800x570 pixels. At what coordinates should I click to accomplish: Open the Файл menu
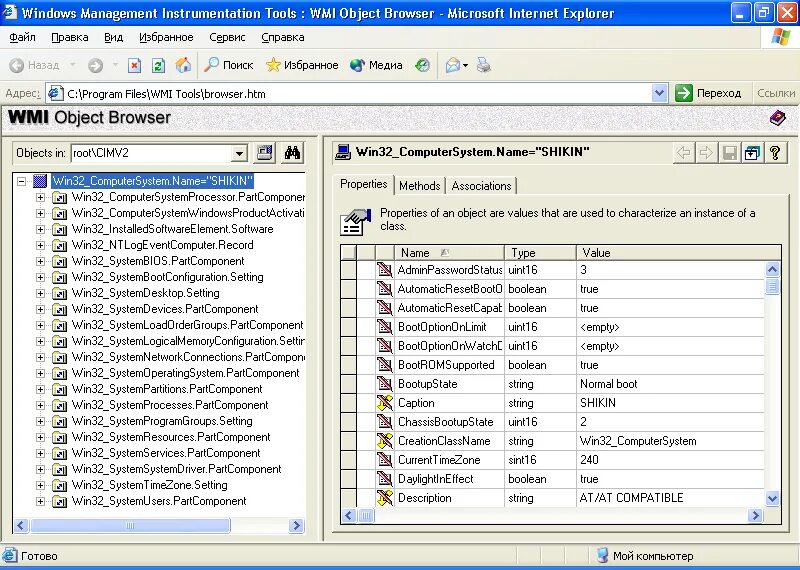click(x=22, y=37)
